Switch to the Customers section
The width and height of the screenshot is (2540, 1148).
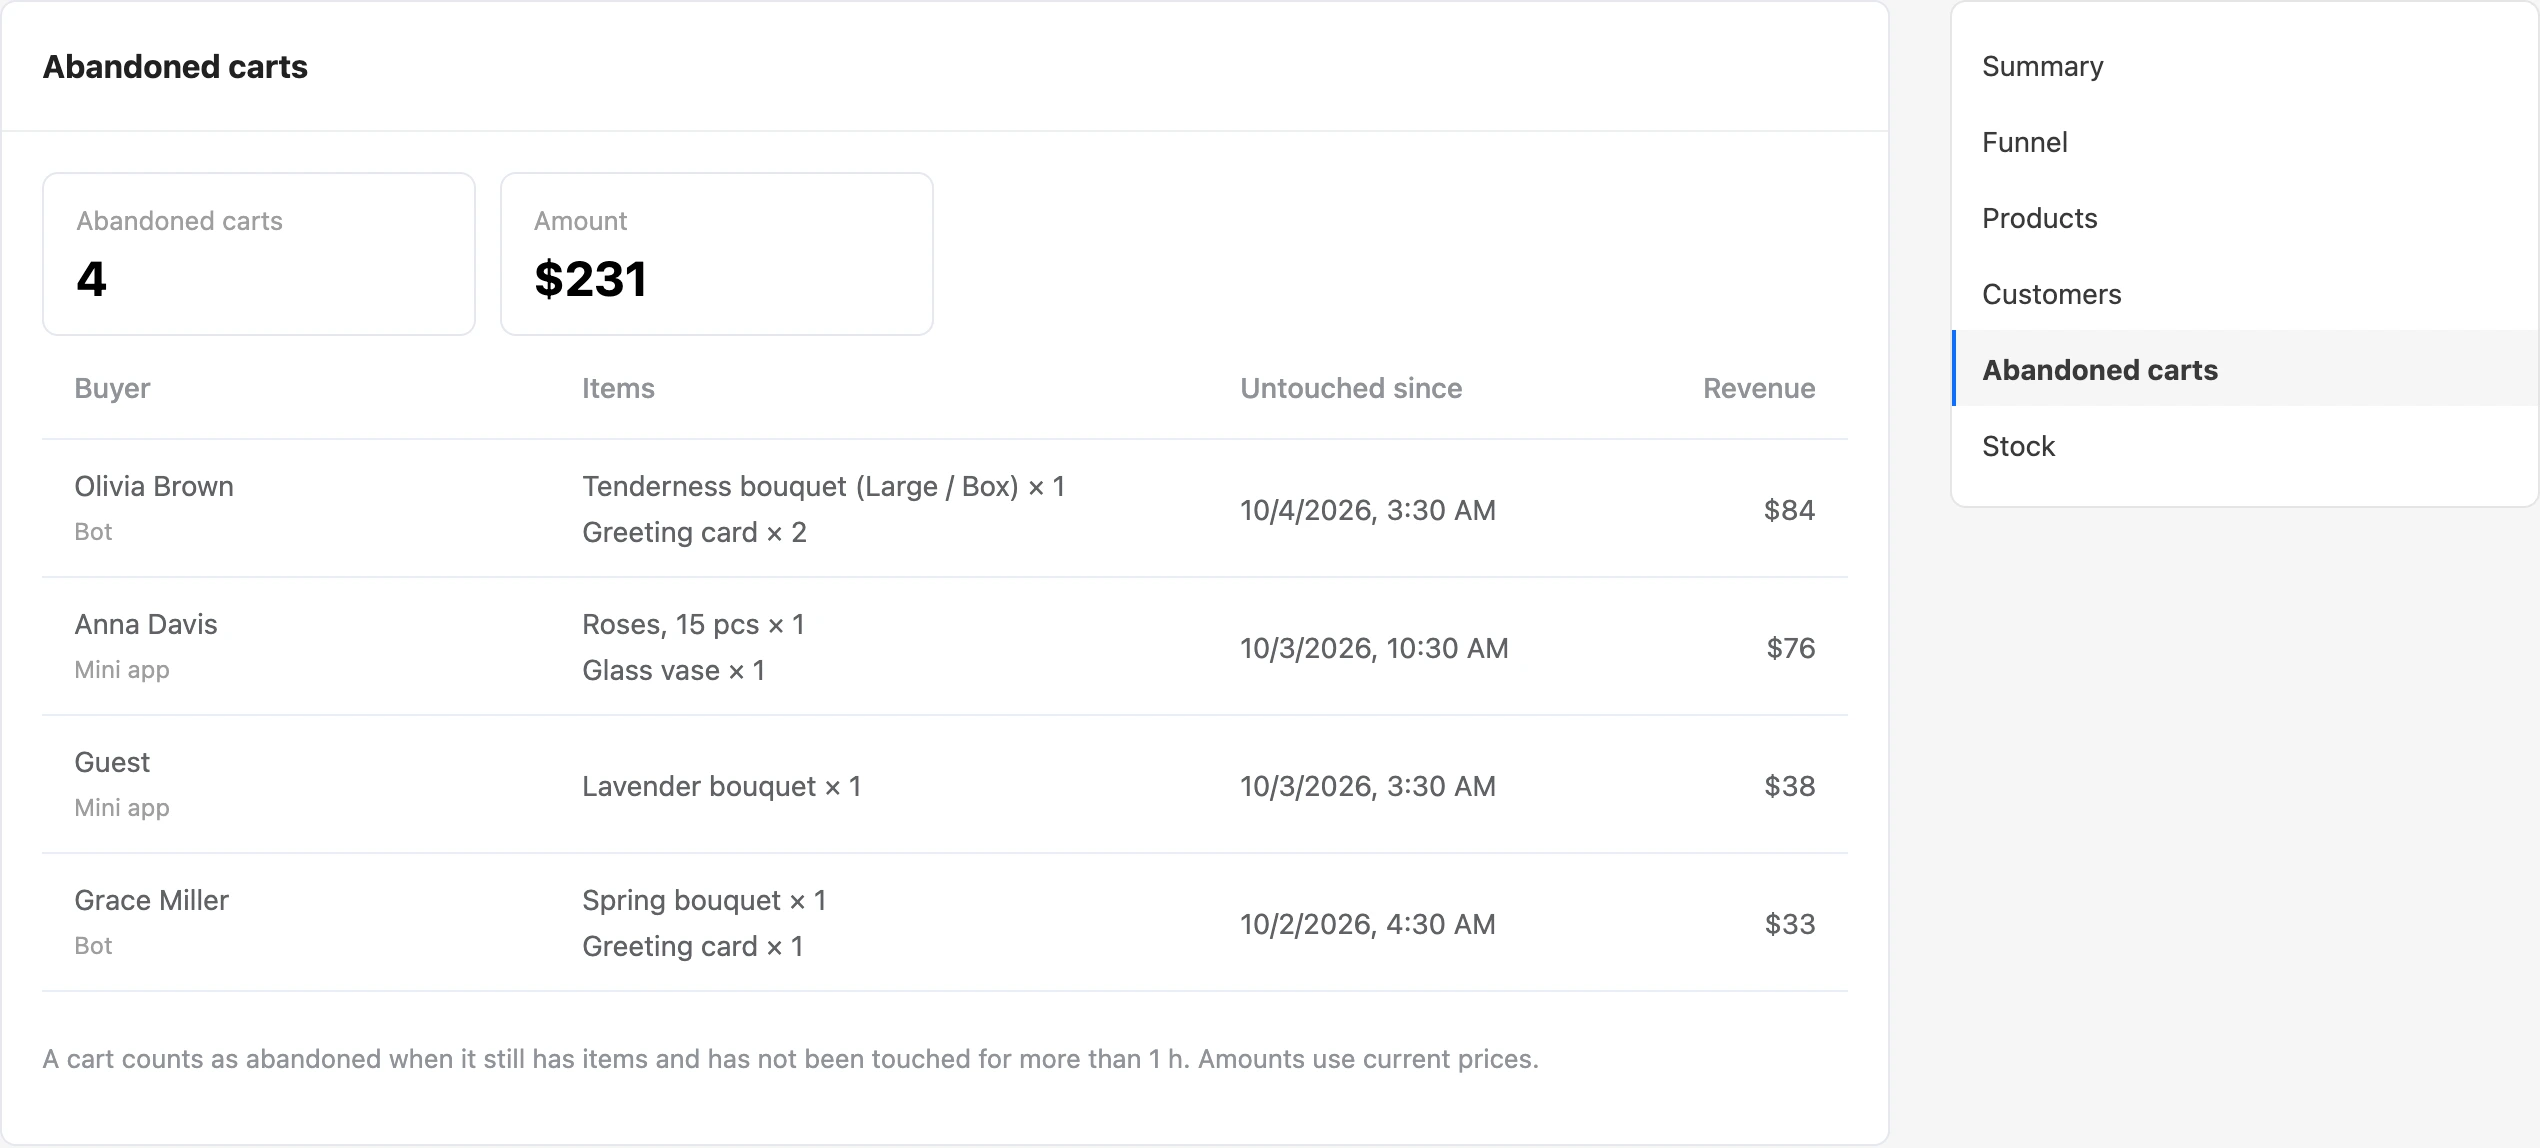2245,294
